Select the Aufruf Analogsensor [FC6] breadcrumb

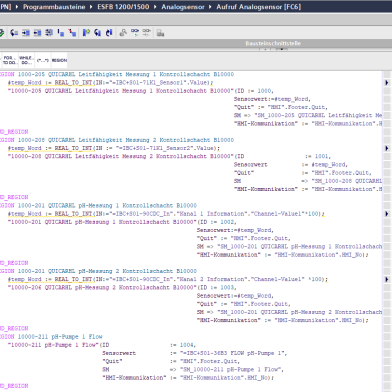259,7
